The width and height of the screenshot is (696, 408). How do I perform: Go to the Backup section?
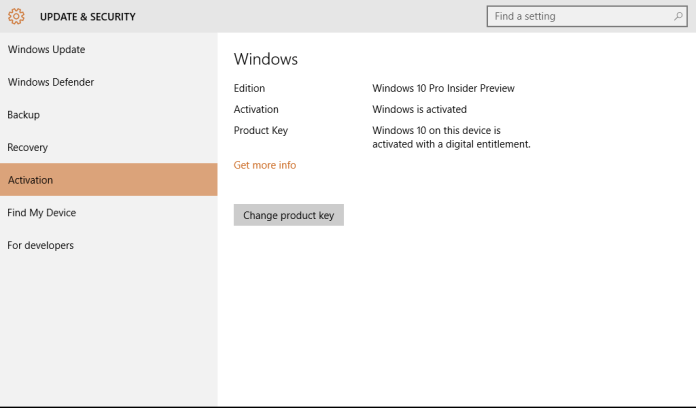tap(109, 115)
